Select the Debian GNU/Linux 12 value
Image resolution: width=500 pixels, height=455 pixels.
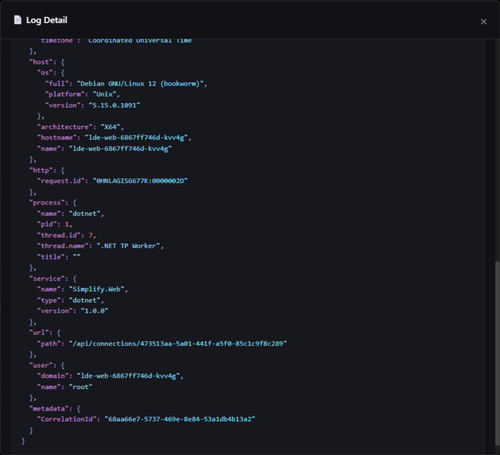pyautogui.click(x=140, y=84)
